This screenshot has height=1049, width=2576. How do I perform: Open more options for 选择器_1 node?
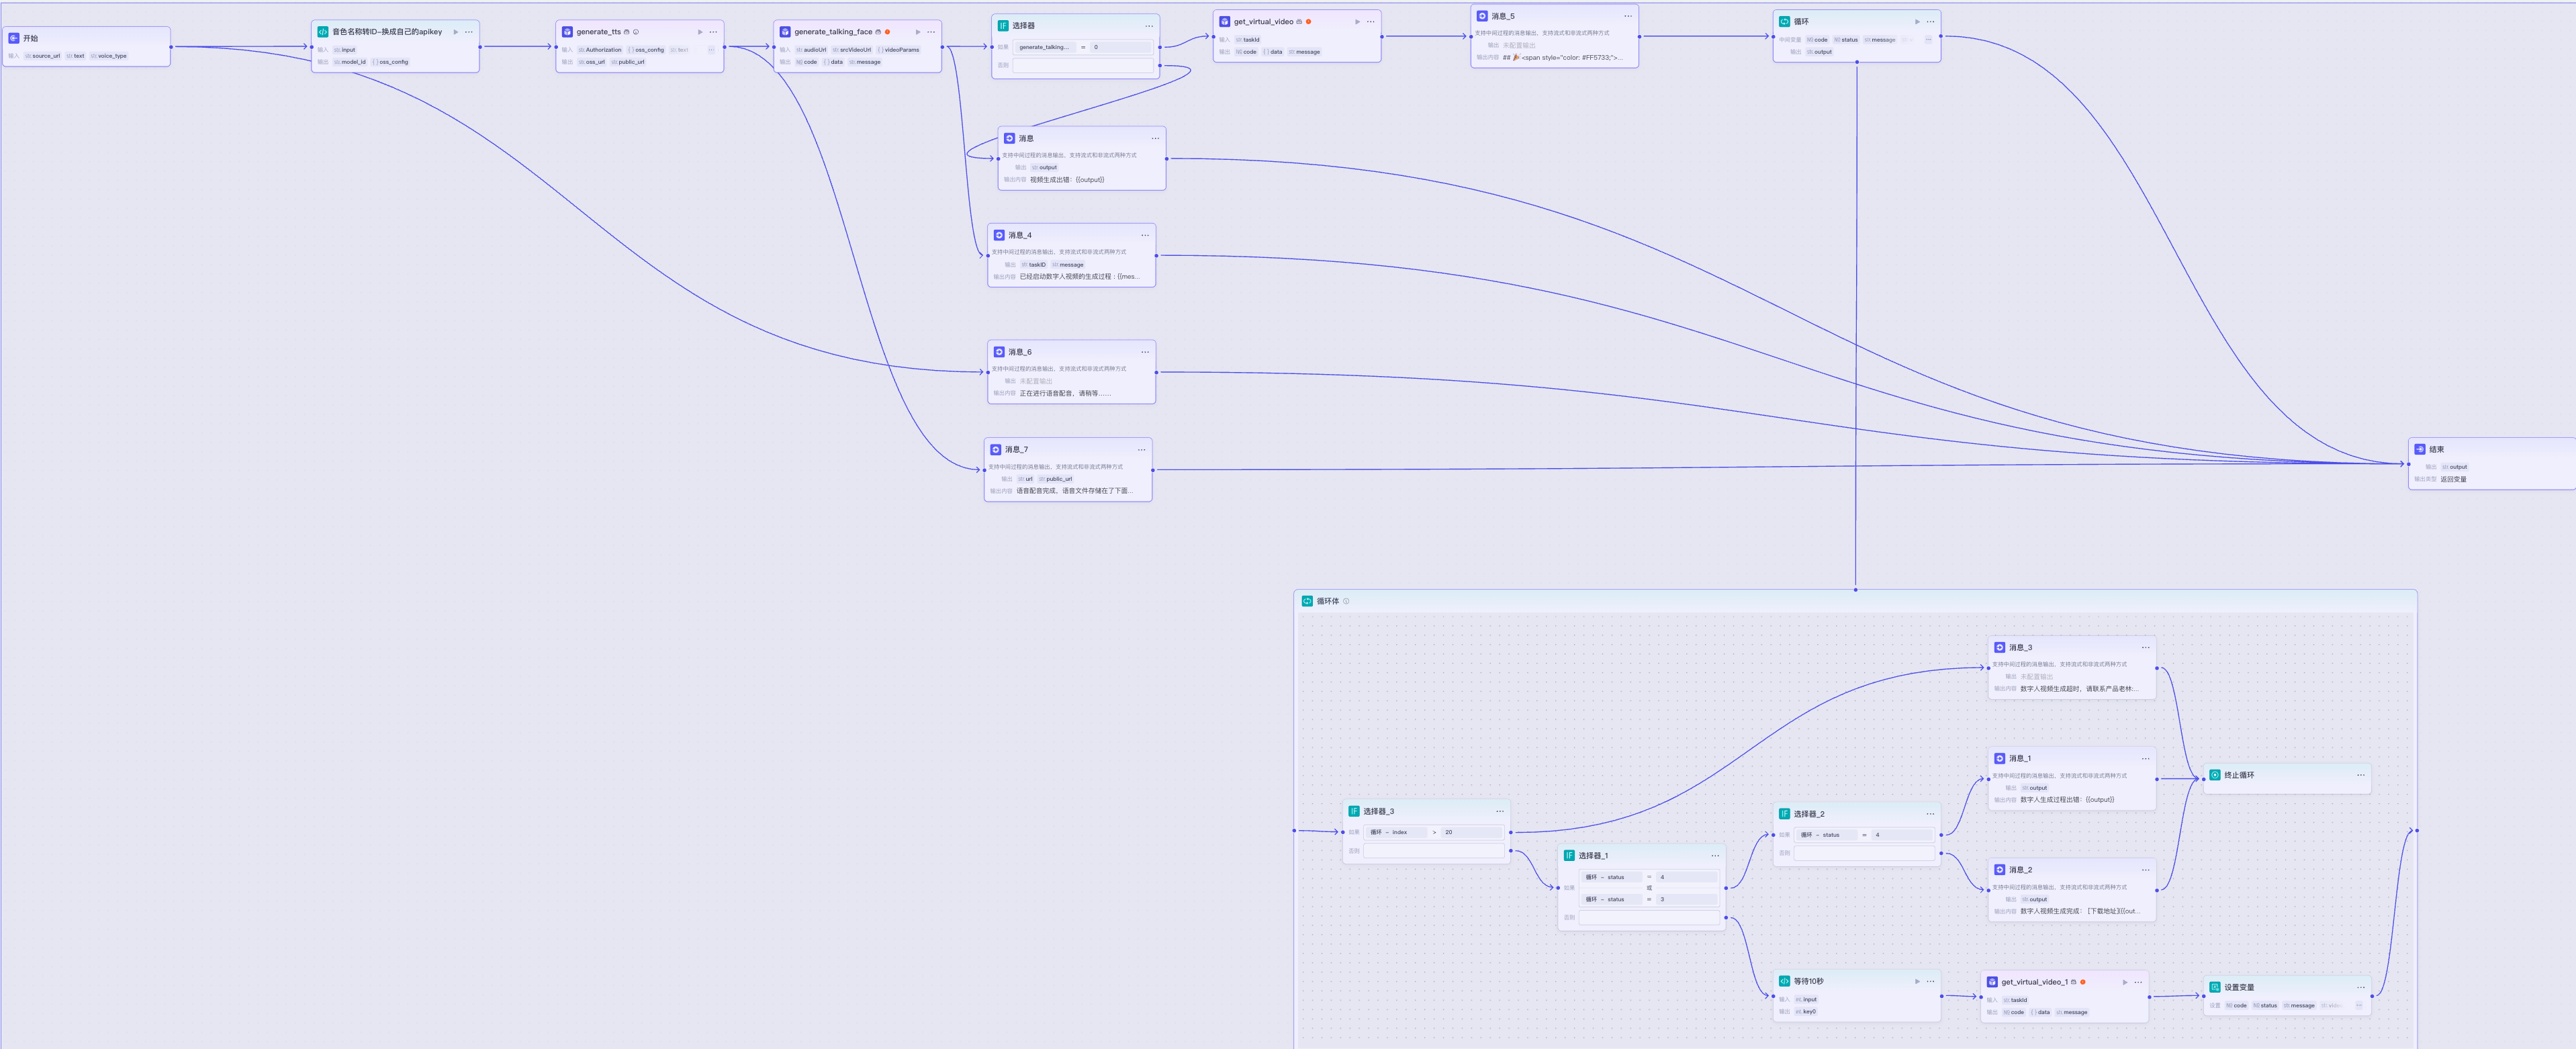[x=1715, y=855]
